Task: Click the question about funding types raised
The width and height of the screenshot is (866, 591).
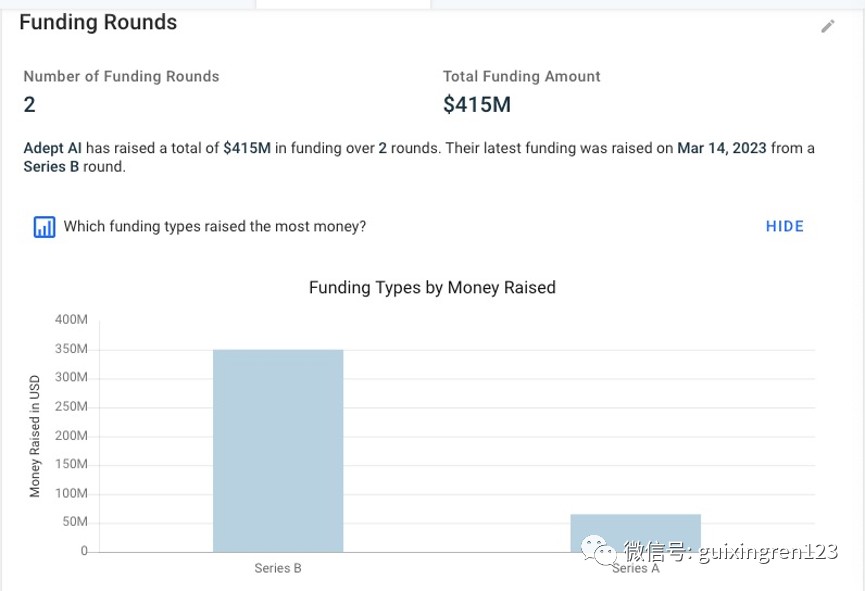Action: point(214,226)
